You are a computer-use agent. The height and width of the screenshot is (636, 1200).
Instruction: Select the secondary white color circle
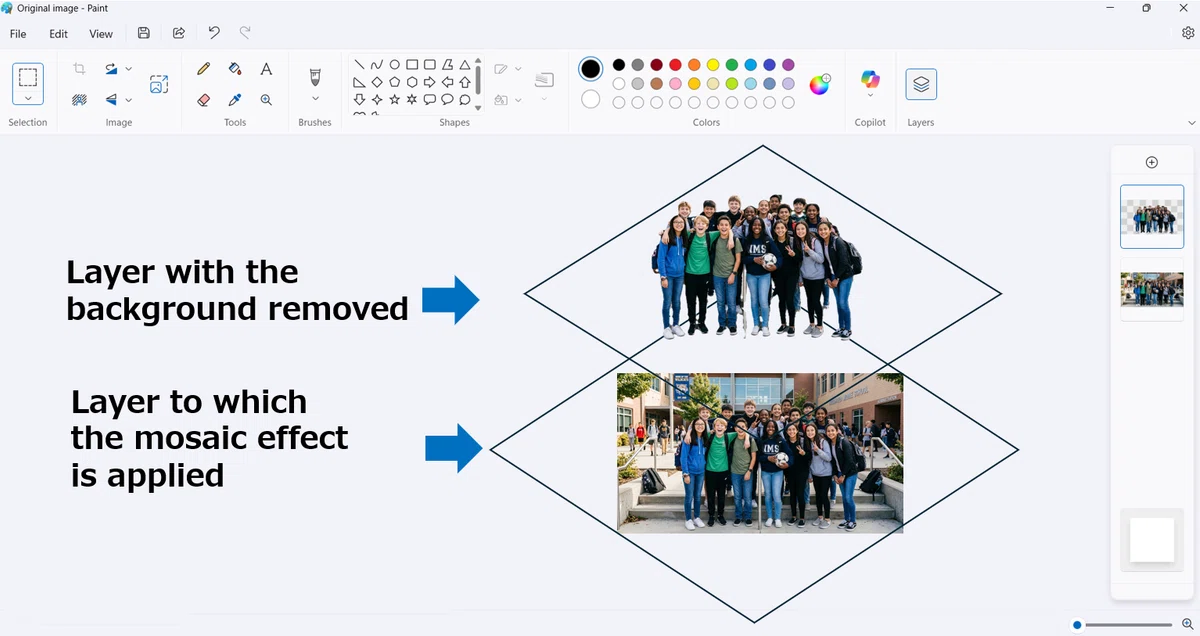click(591, 99)
